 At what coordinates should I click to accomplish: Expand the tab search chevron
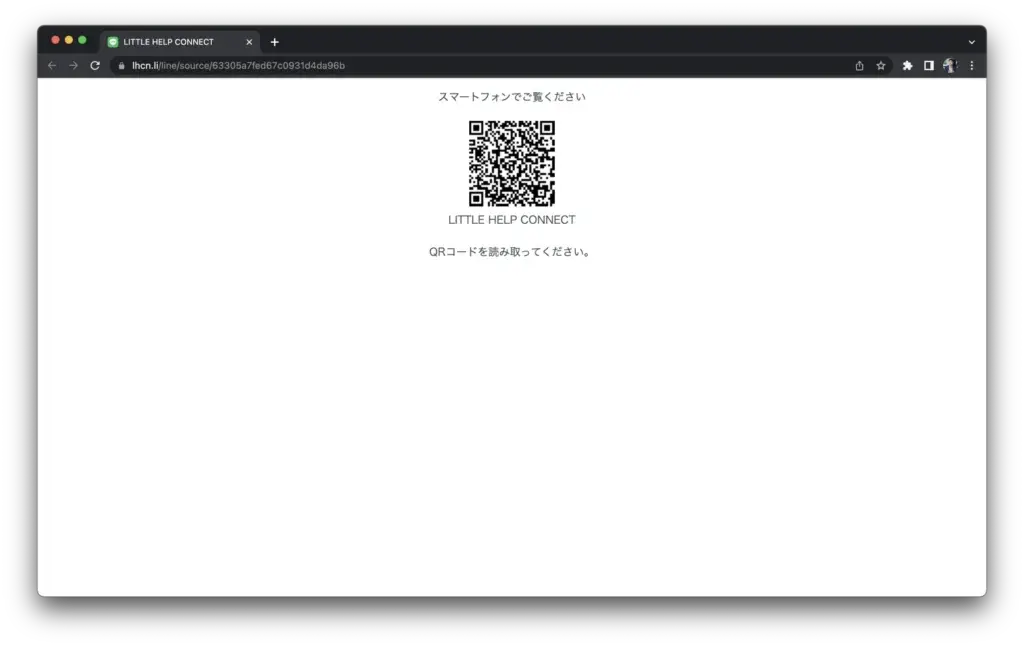[971, 42]
